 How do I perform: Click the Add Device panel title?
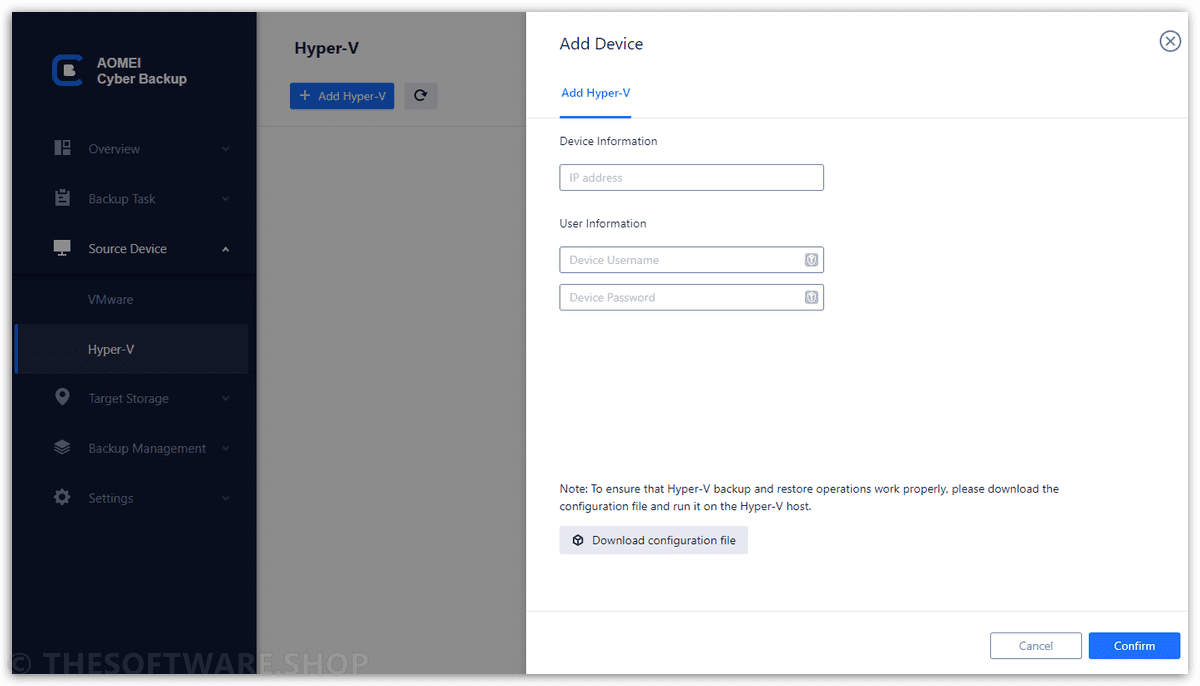pyautogui.click(x=601, y=44)
